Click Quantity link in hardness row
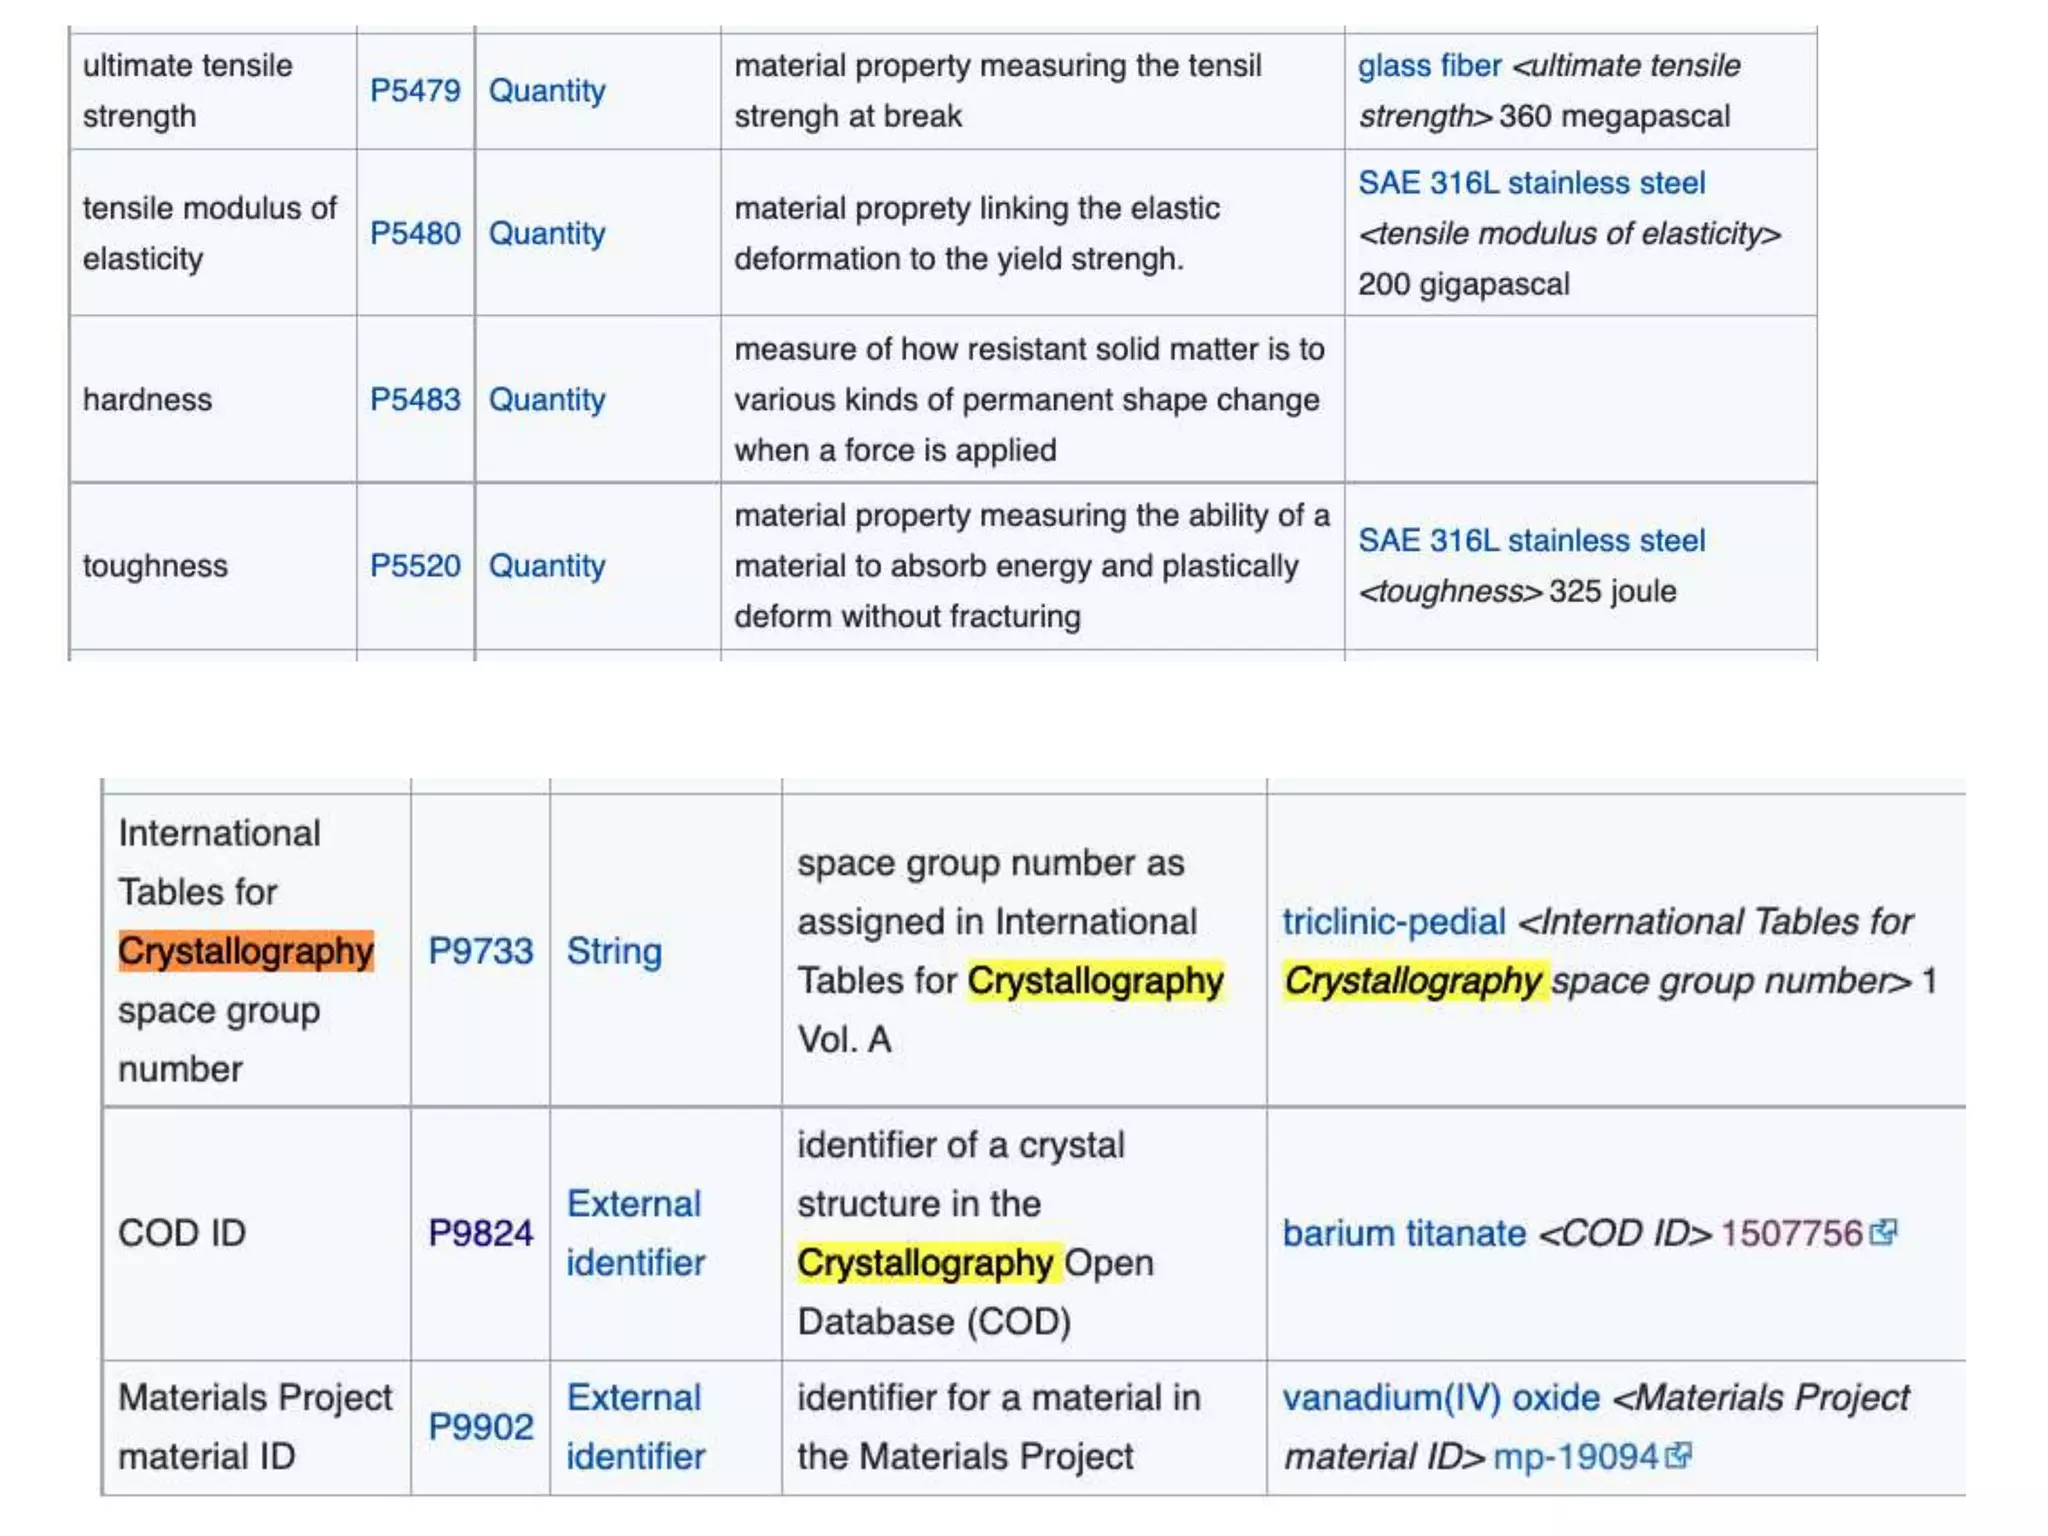The height and width of the screenshot is (1536, 2048). (546, 399)
